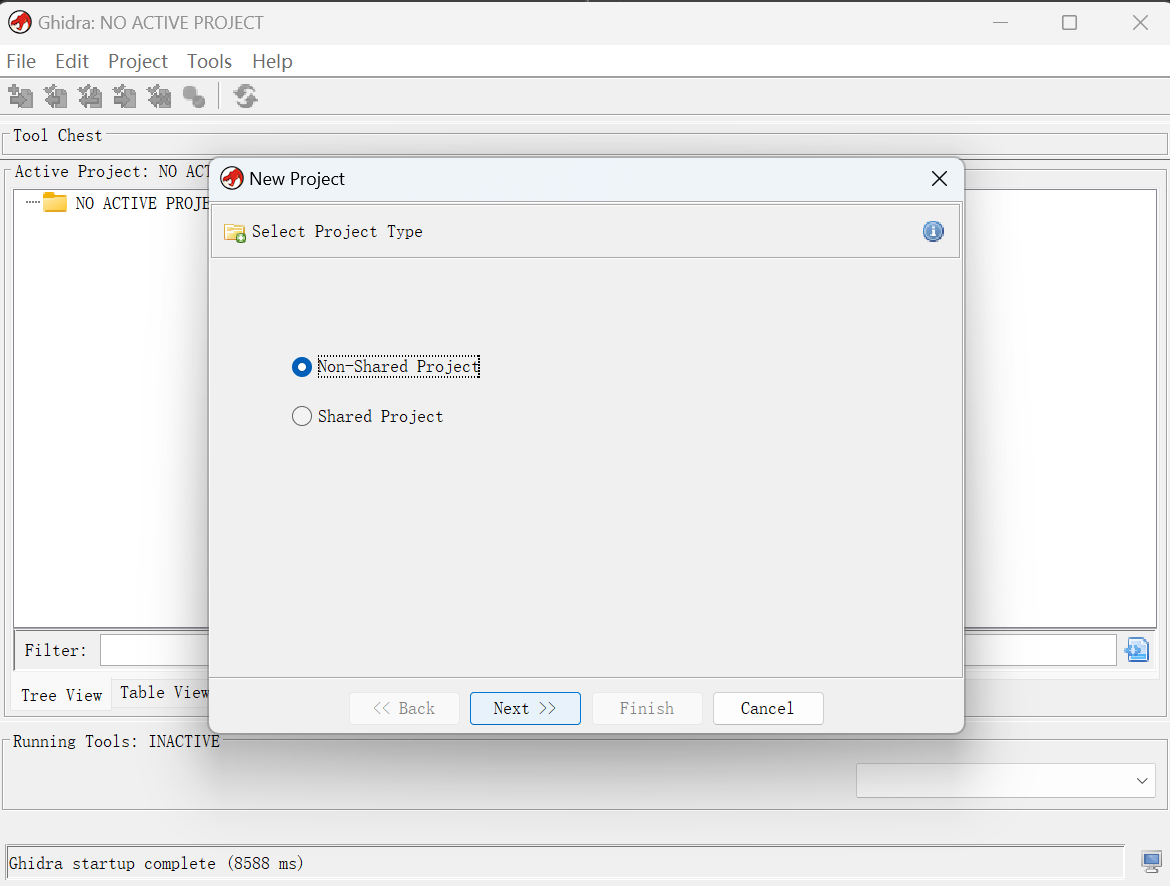Viewport: 1170px width, 886px height.
Task: Click the Find Checkouts toolbar icon
Action: point(194,96)
